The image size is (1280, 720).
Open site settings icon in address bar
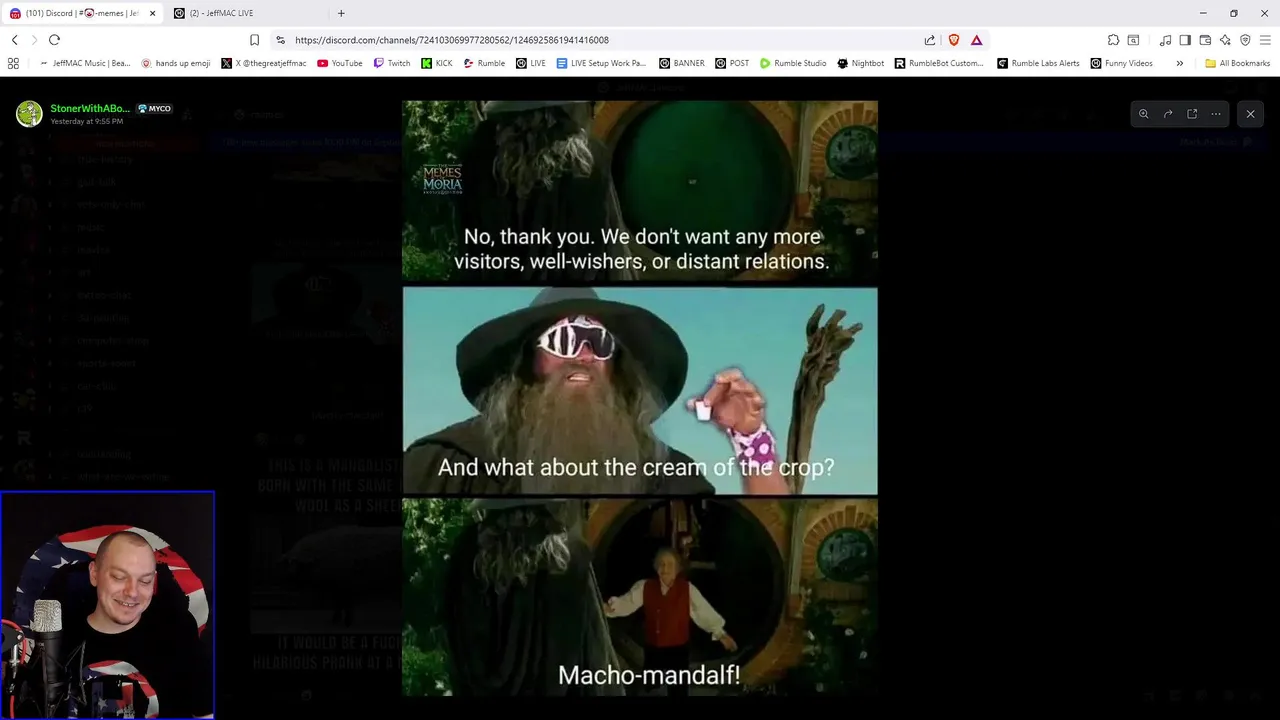(x=280, y=40)
